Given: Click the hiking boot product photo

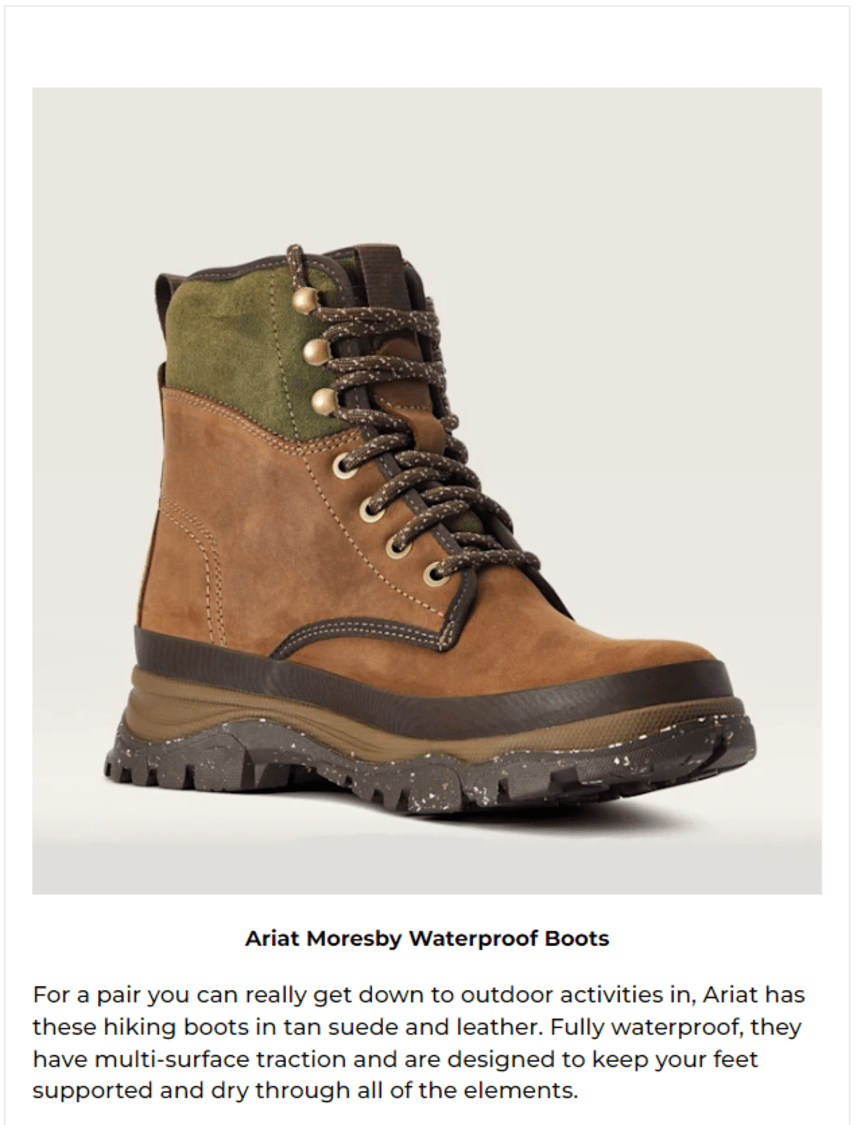Looking at the screenshot, I should click(427, 491).
